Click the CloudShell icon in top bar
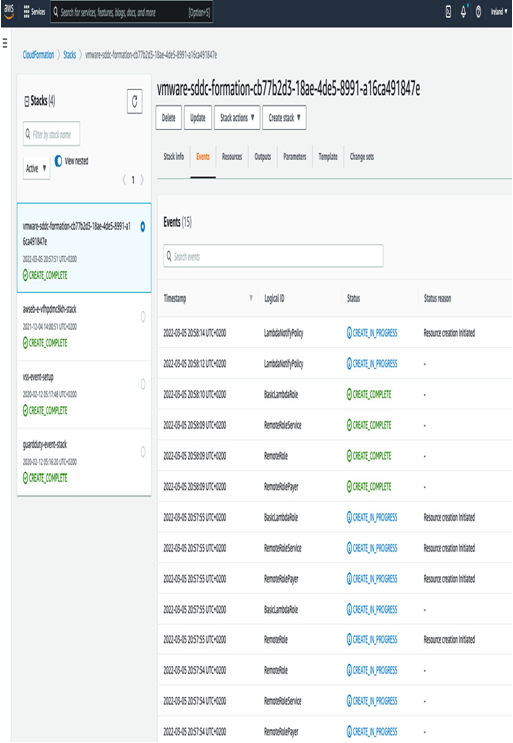 click(x=448, y=12)
